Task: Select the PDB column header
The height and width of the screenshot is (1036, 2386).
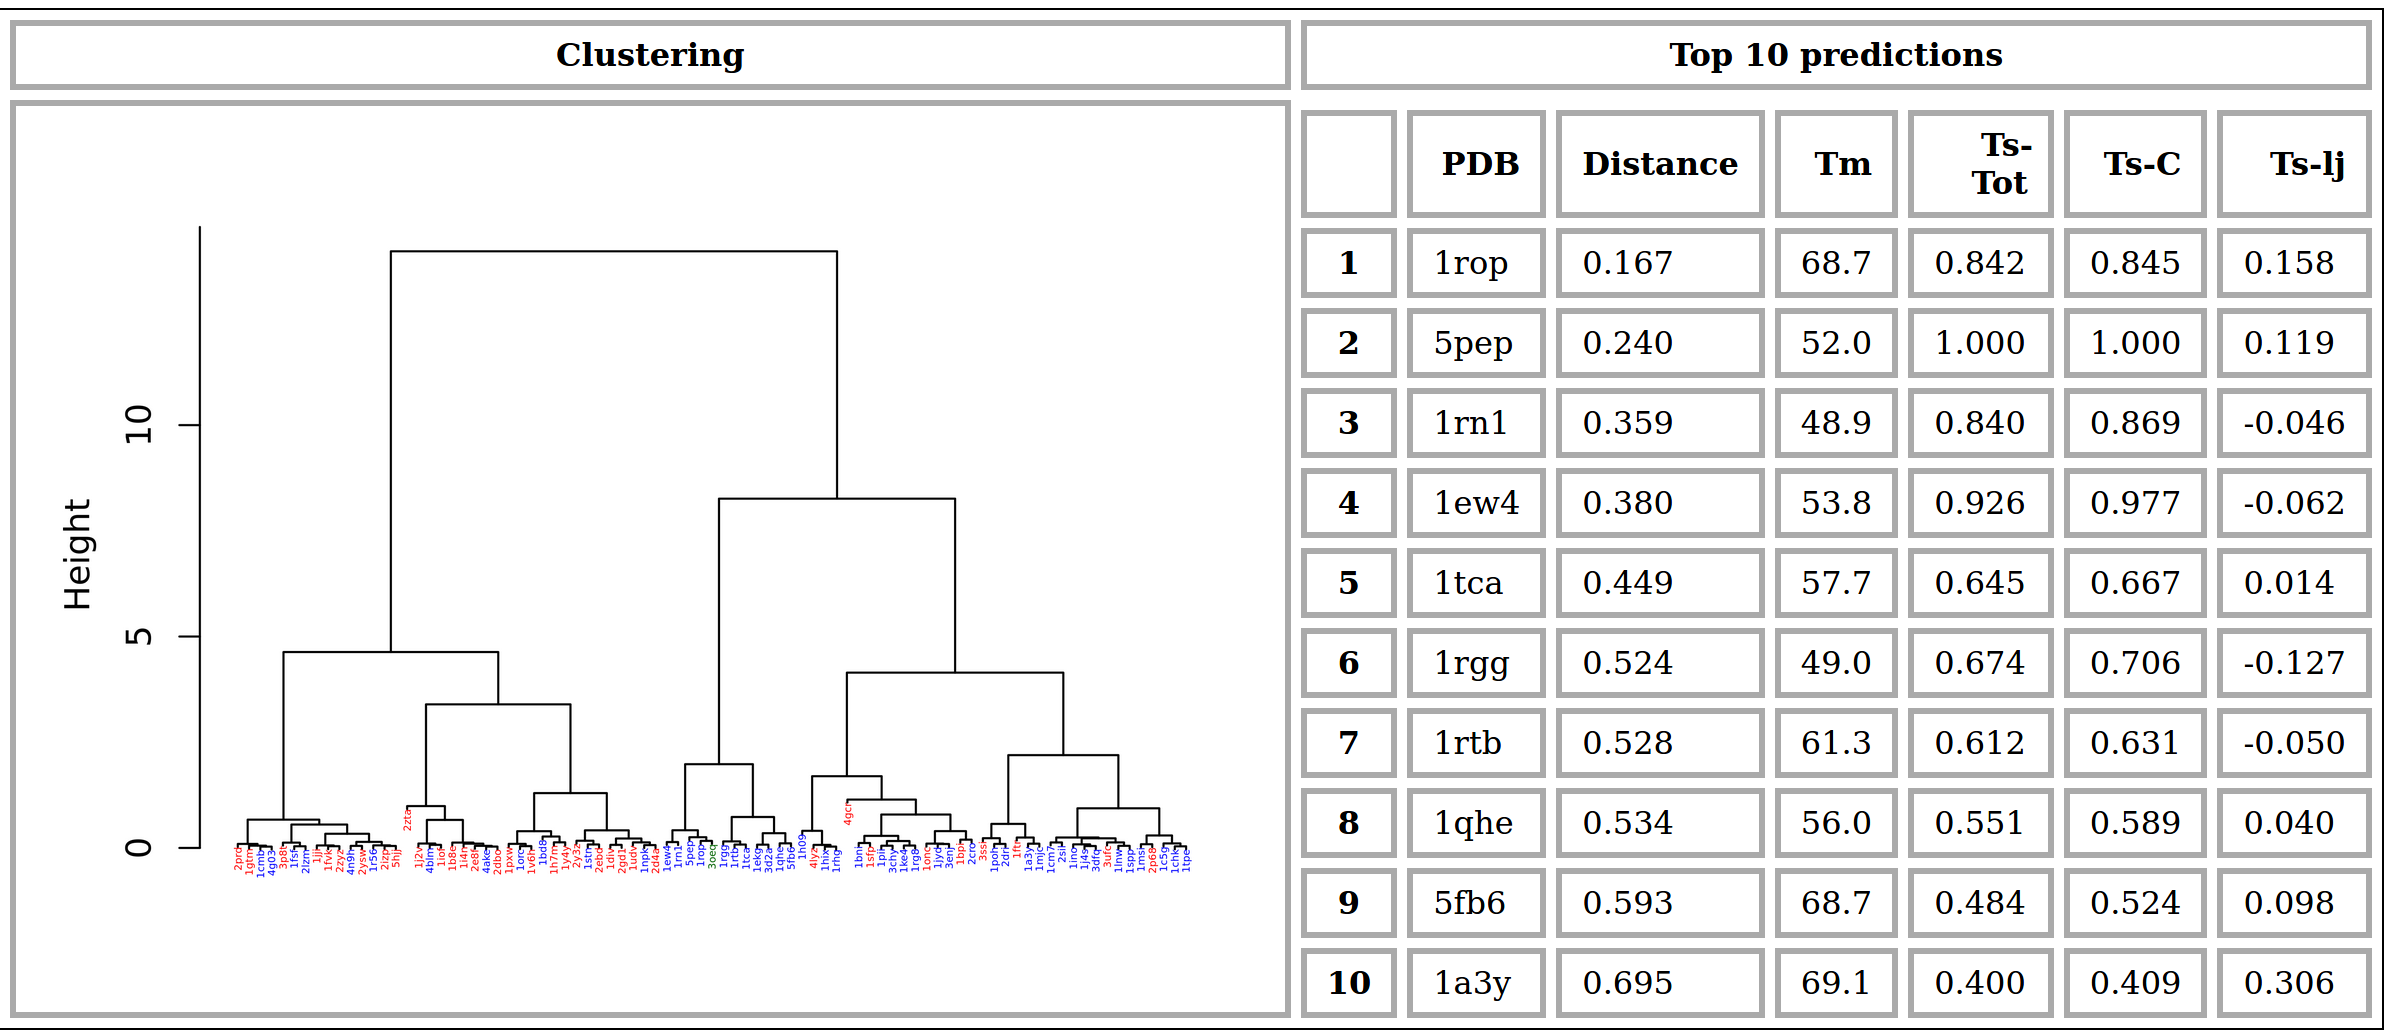Action: [1479, 164]
